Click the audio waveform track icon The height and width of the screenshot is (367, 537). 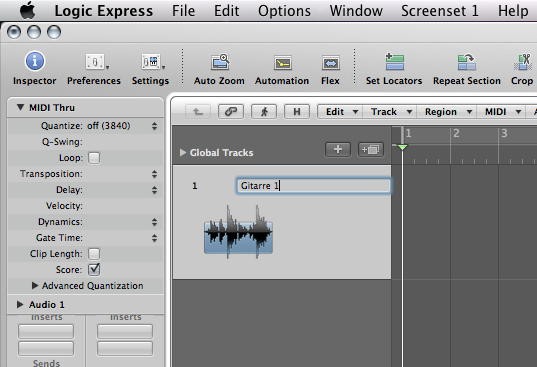click(x=238, y=232)
